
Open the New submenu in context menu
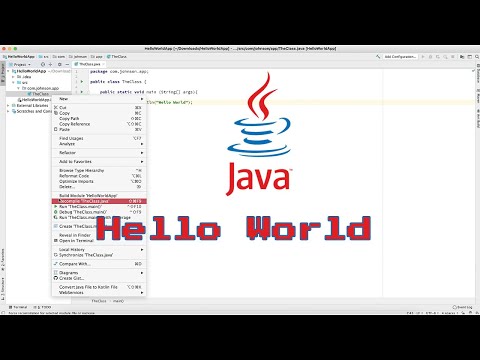tap(99, 99)
